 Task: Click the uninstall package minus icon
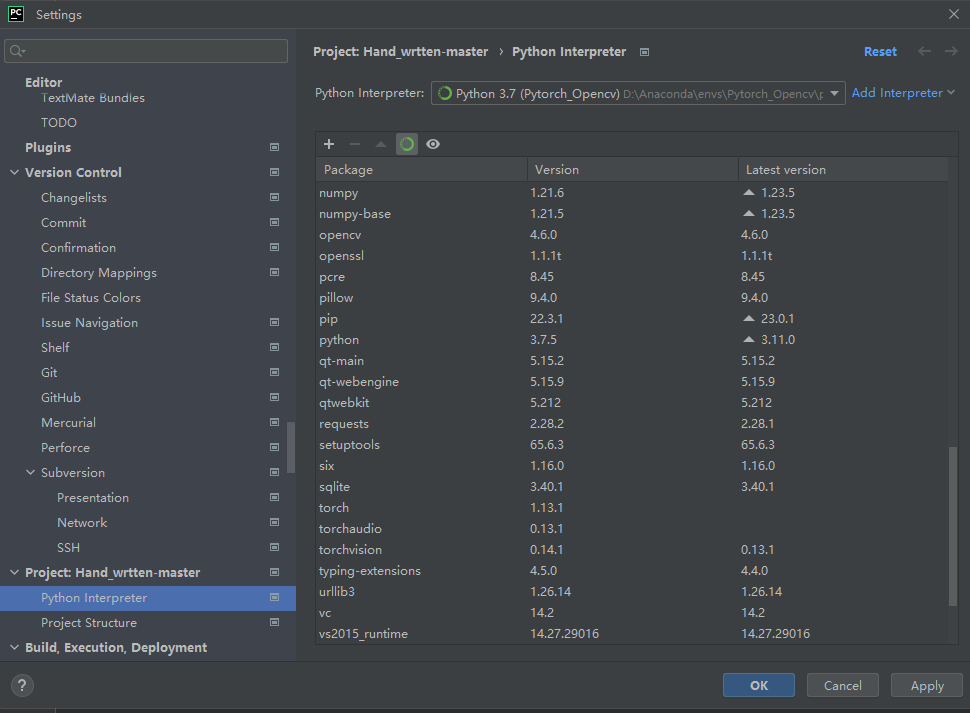coord(354,144)
